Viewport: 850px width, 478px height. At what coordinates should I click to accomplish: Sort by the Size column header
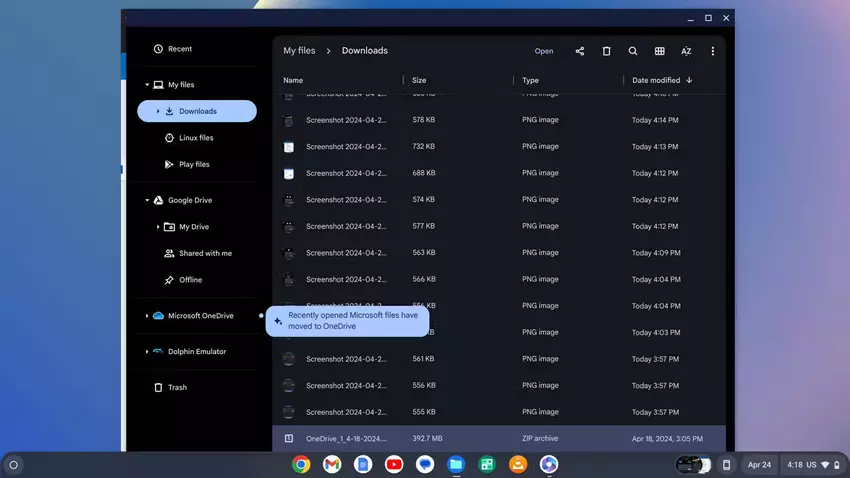click(419, 80)
